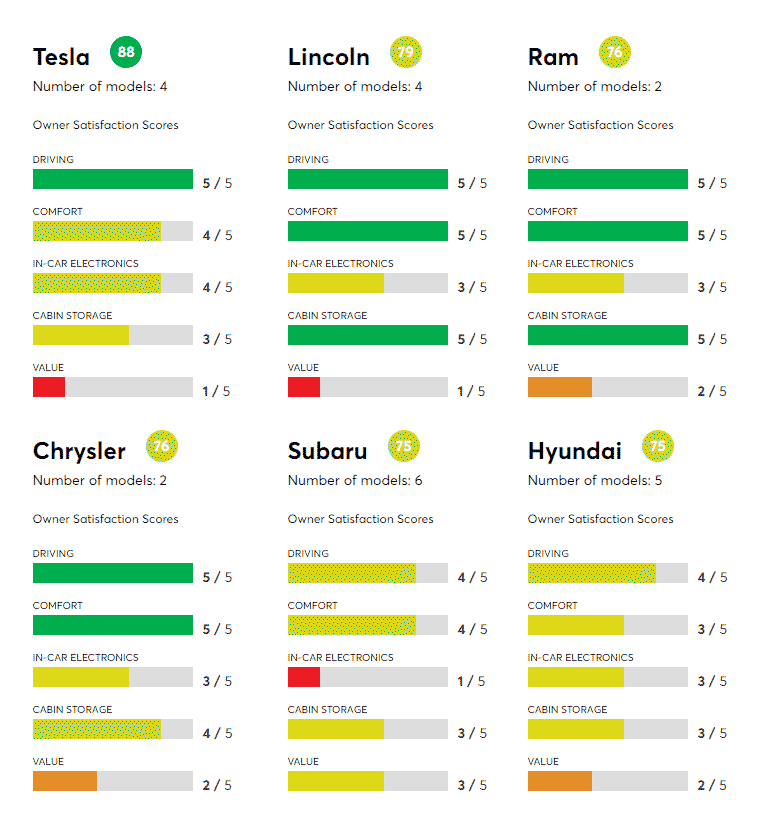
Task: Click Hyundai's Cabin Storage bar
Action: click(575, 729)
